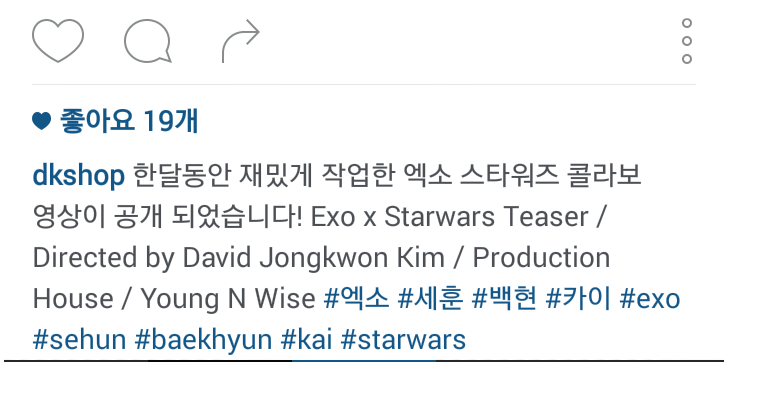Open the three-dot more options menu
The width and height of the screenshot is (776, 416).
click(x=686, y=41)
